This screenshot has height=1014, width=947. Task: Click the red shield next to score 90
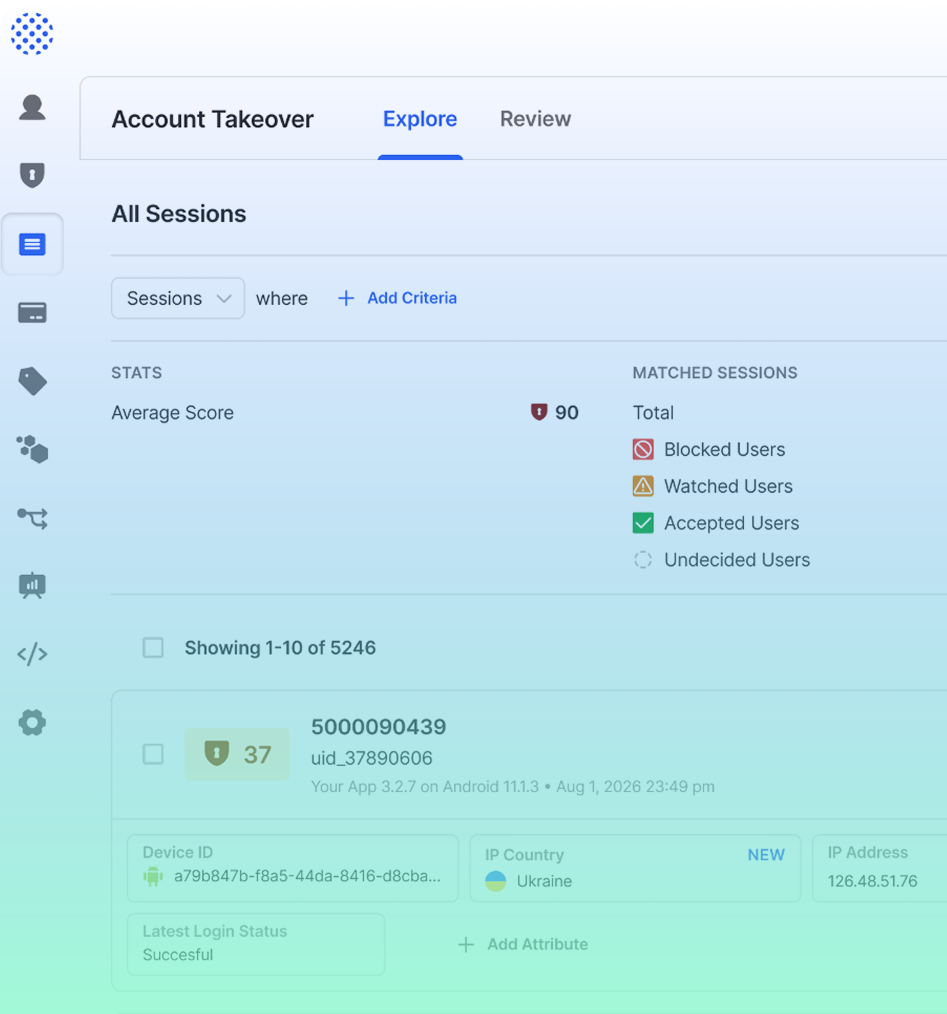click(539, 412)
